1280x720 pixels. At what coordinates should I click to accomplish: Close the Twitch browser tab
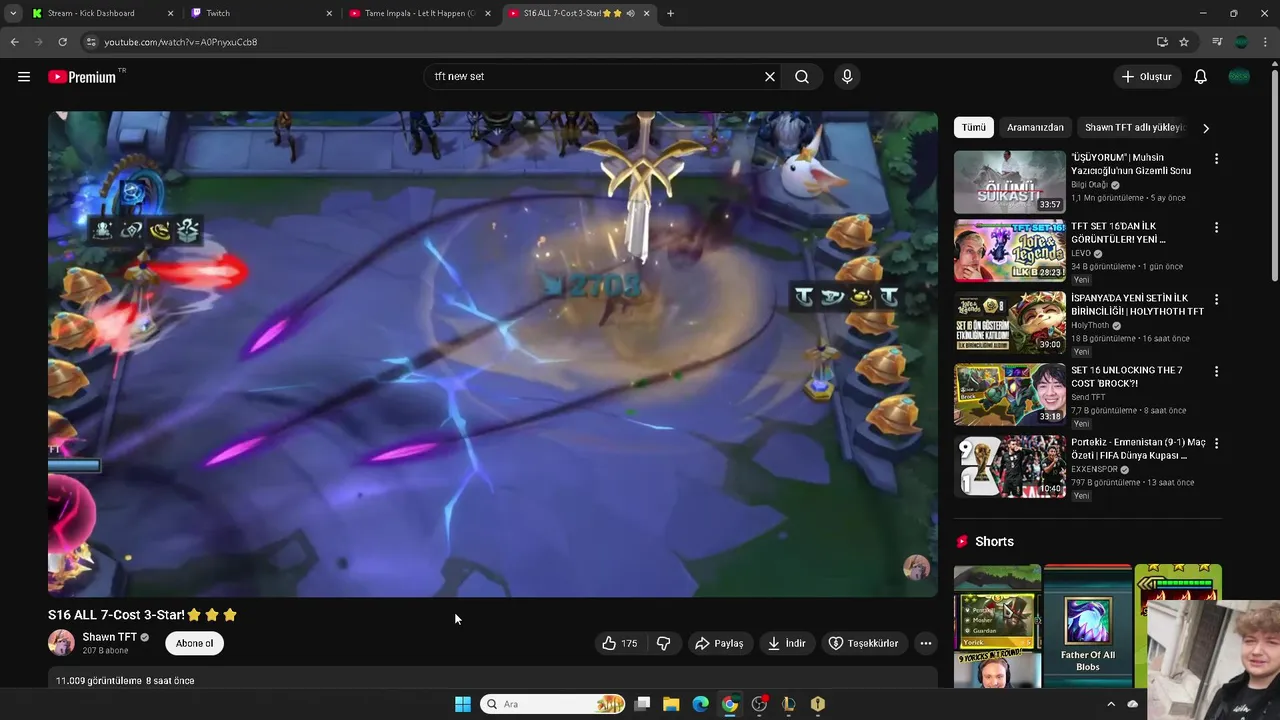coord(330,13)
